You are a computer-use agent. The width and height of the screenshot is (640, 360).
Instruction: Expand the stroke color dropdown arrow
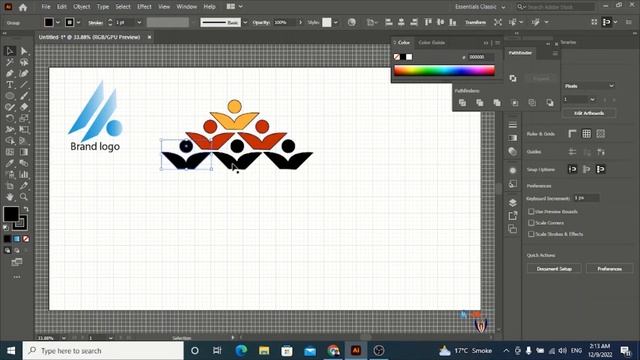(78, 22)
